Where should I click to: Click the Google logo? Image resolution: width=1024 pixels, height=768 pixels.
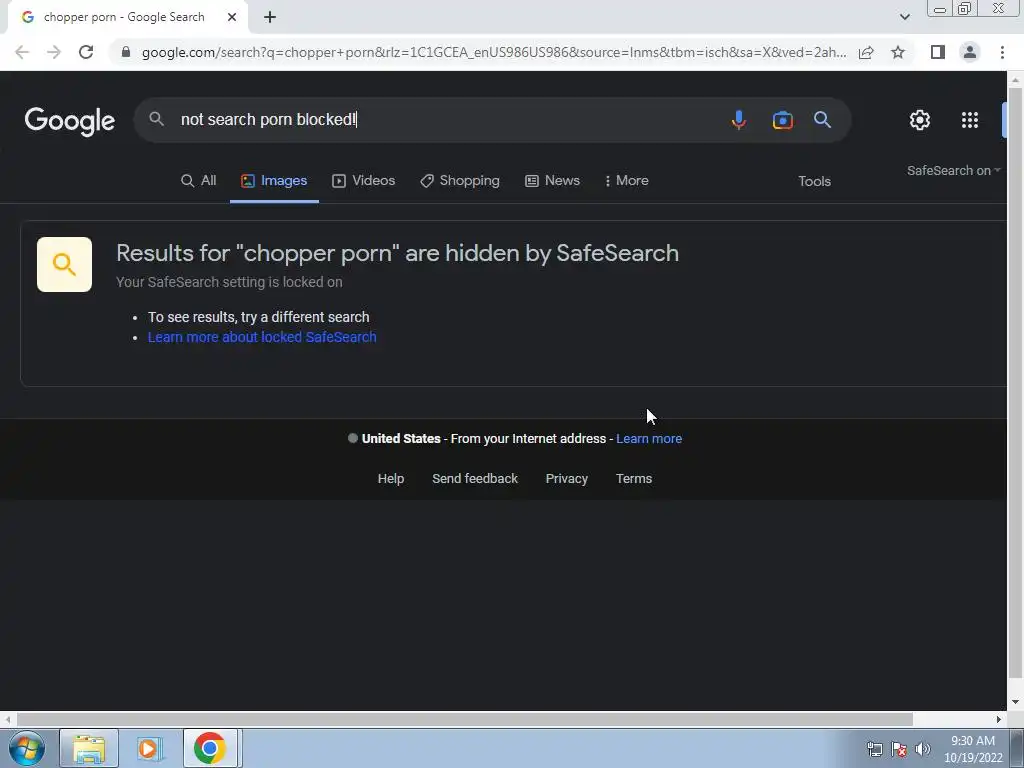click(70, 121)
